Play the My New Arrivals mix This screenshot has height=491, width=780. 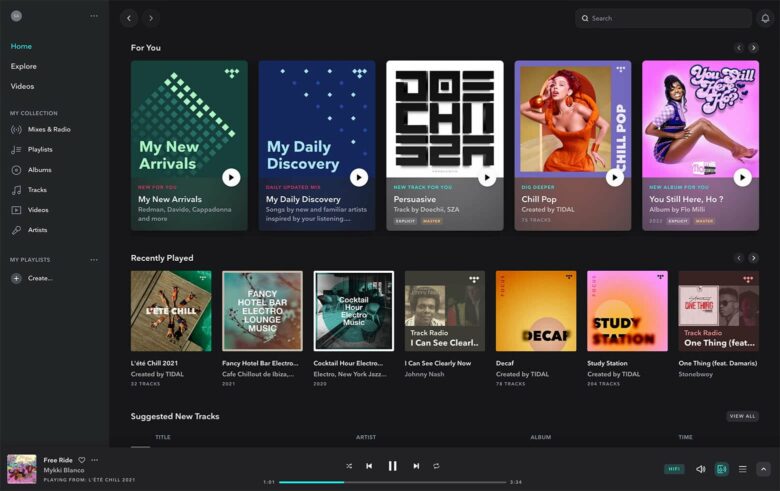(231, 178)
